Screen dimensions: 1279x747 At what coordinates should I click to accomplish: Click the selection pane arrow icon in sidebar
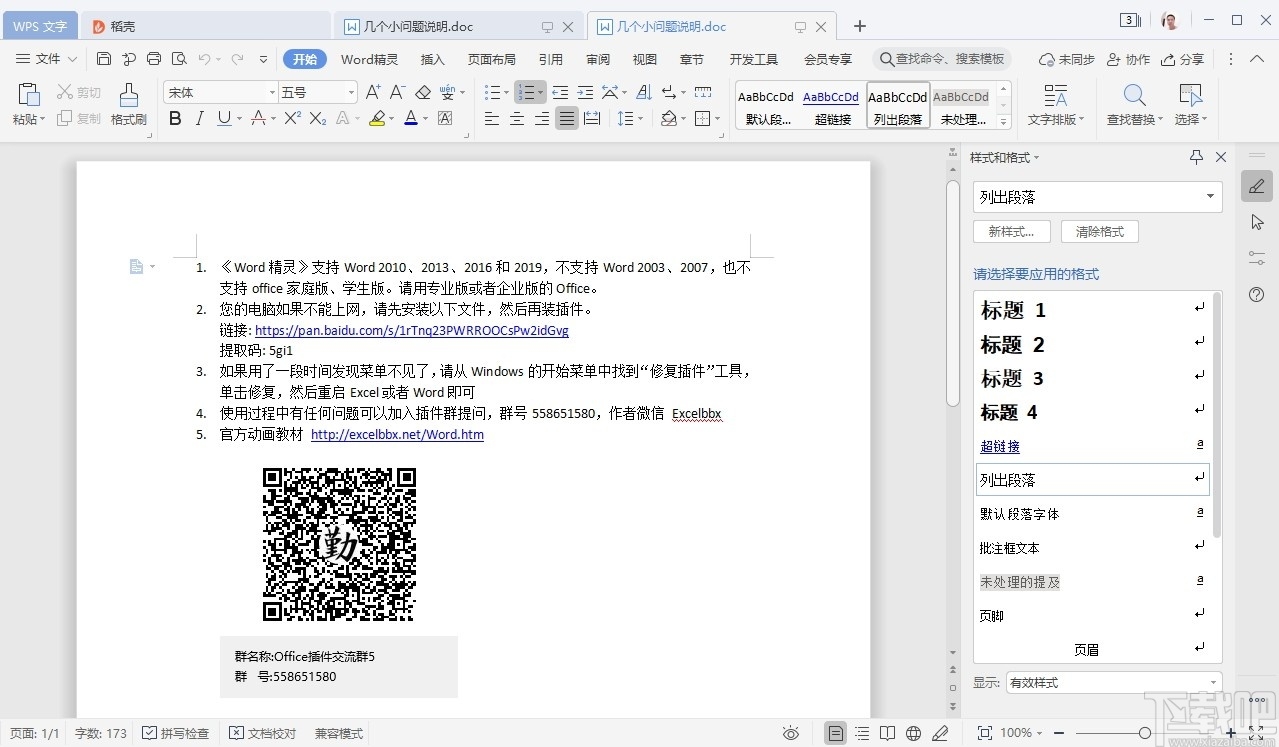(1257, 222)
